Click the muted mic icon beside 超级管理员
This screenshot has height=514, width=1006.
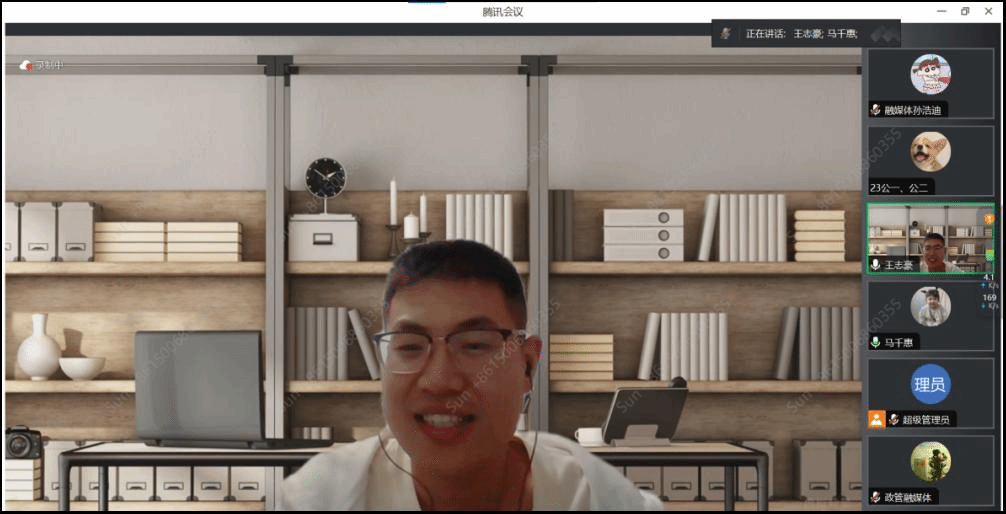[893, 420]
